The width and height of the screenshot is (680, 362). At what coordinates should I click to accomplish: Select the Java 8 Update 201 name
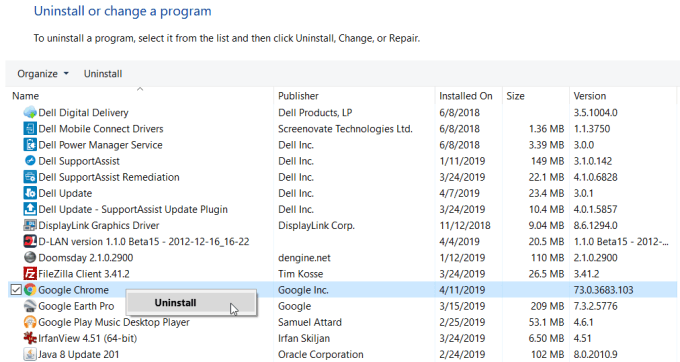tap(79, 354)
